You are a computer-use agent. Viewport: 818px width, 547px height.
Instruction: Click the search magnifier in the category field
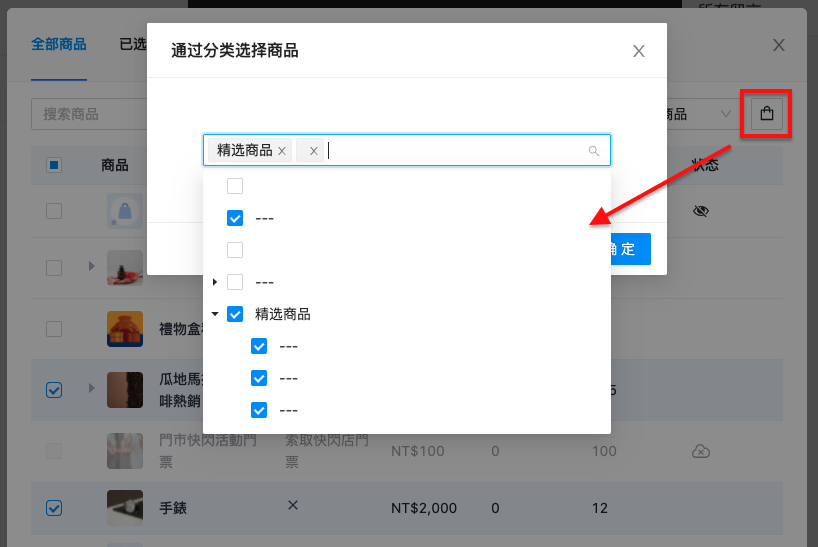tap(593, 151)
